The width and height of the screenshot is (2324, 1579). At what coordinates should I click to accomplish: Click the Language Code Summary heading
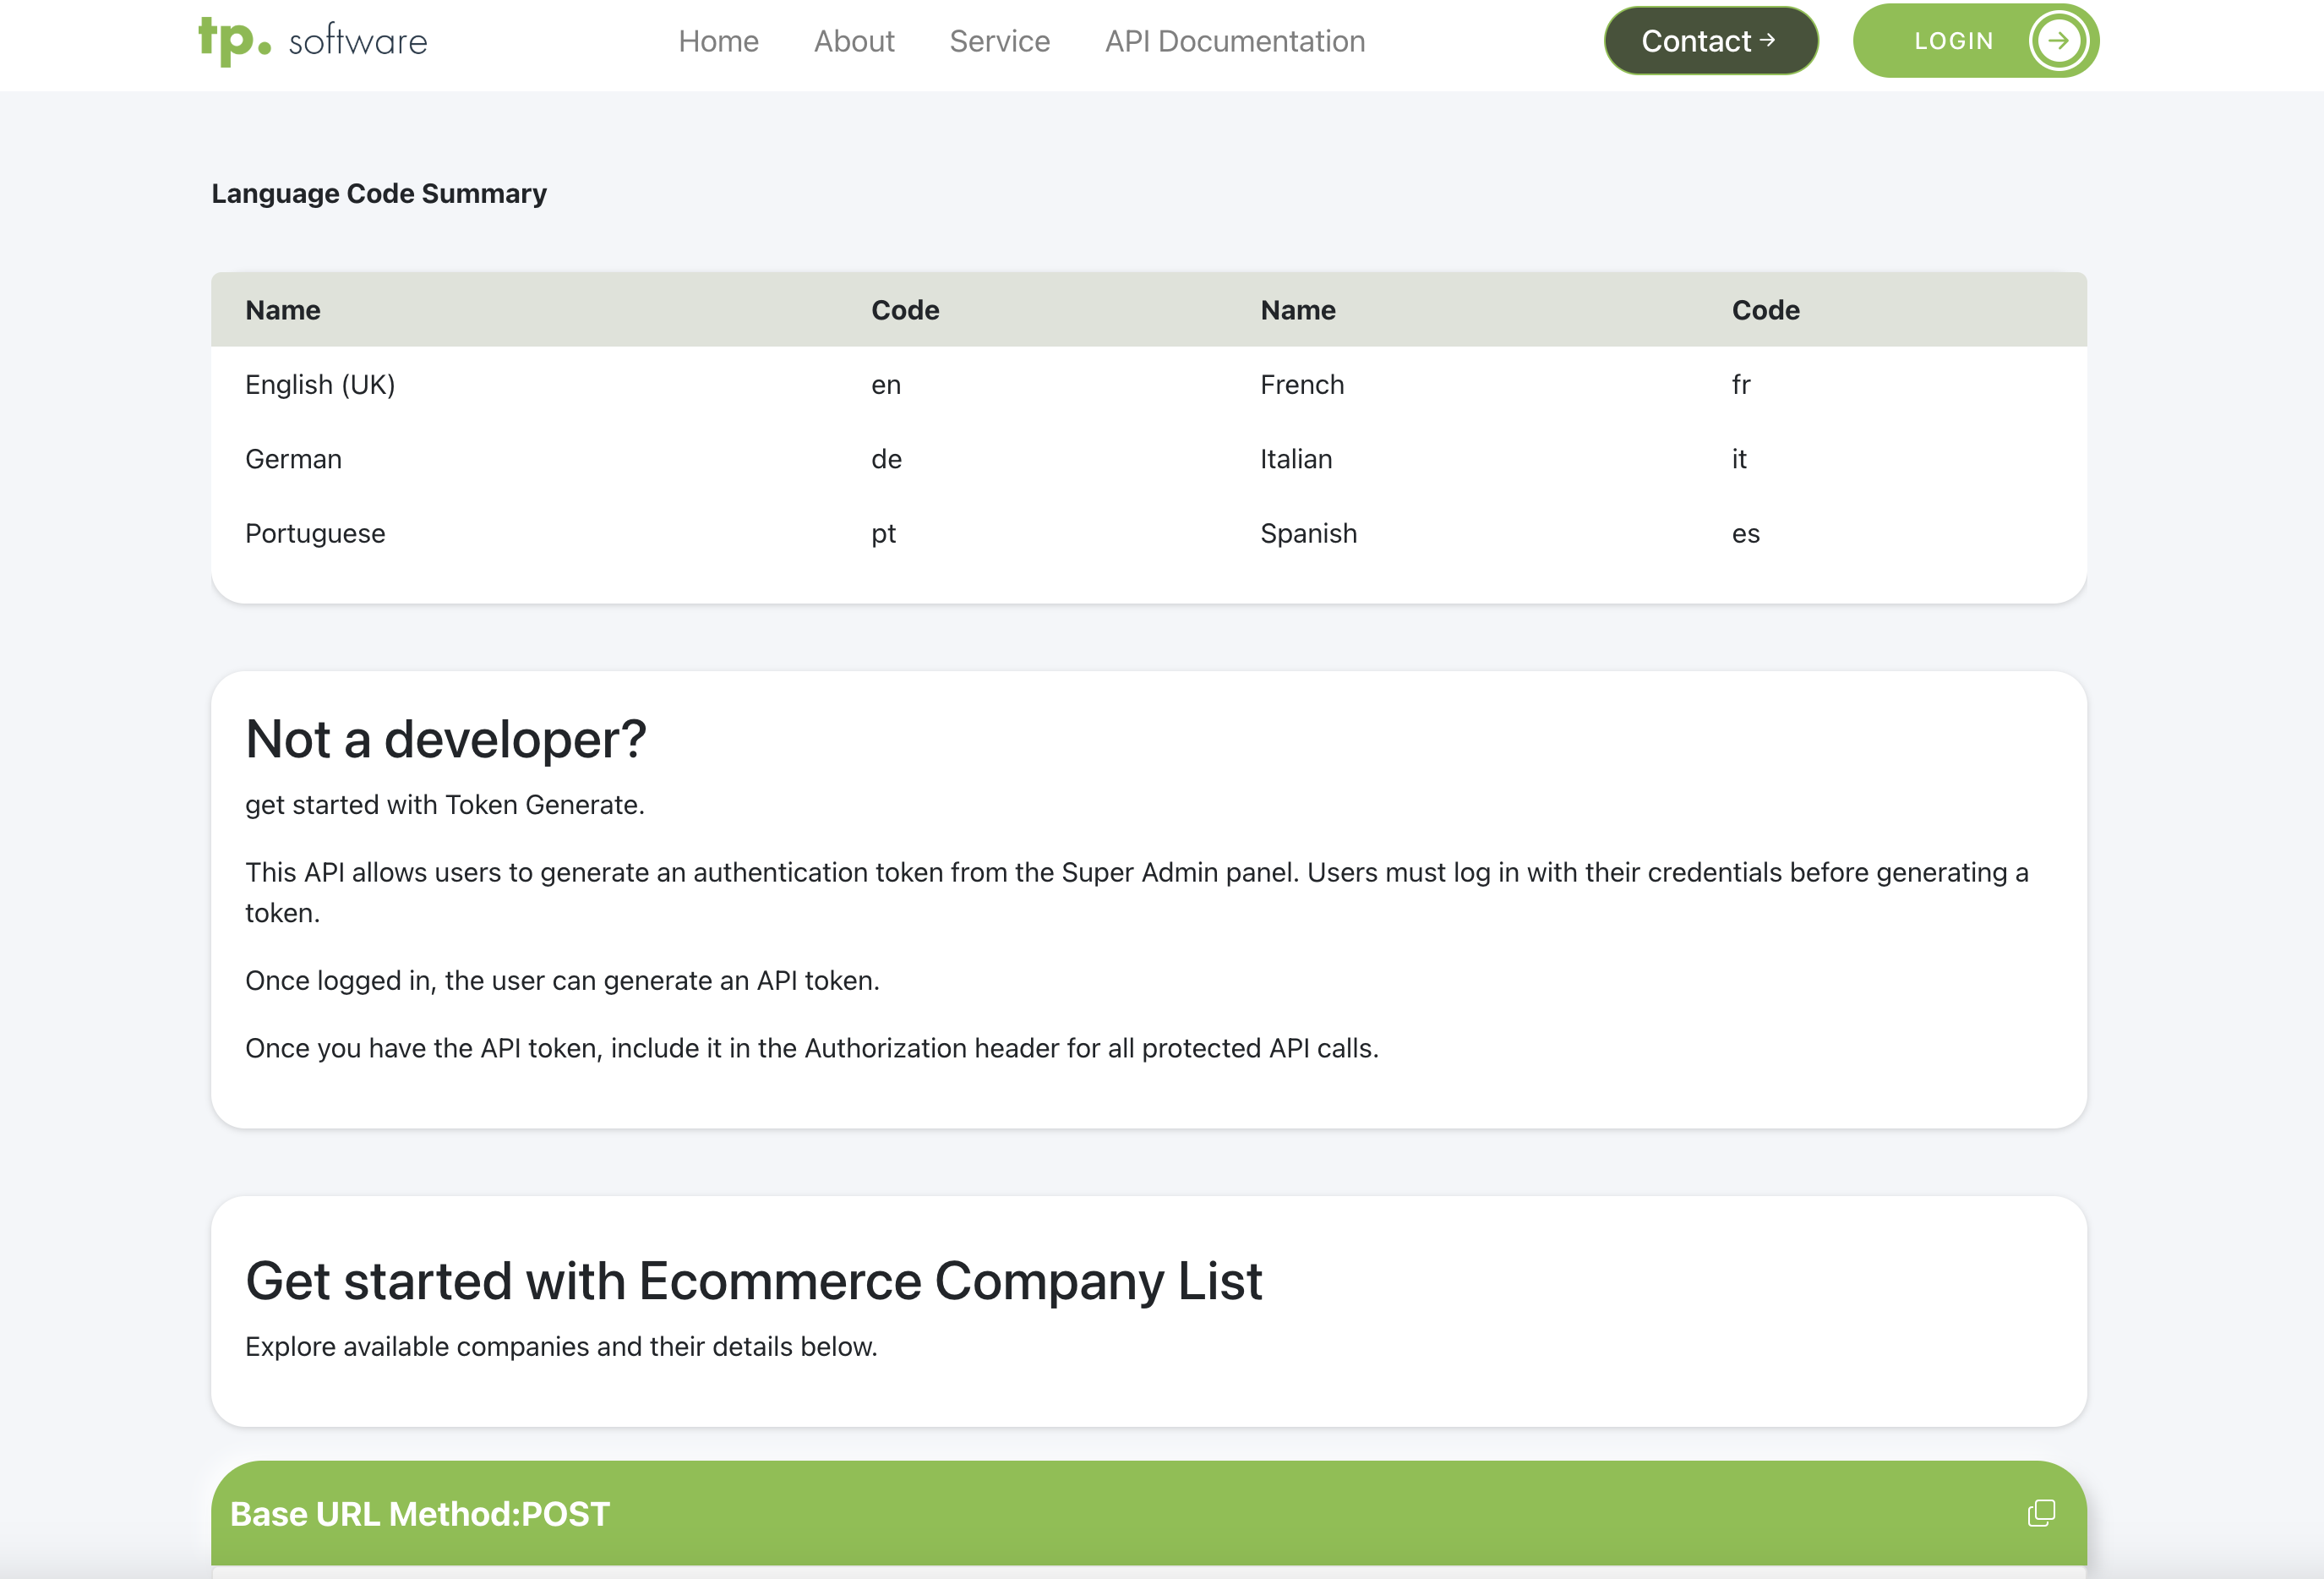[379, 193]
